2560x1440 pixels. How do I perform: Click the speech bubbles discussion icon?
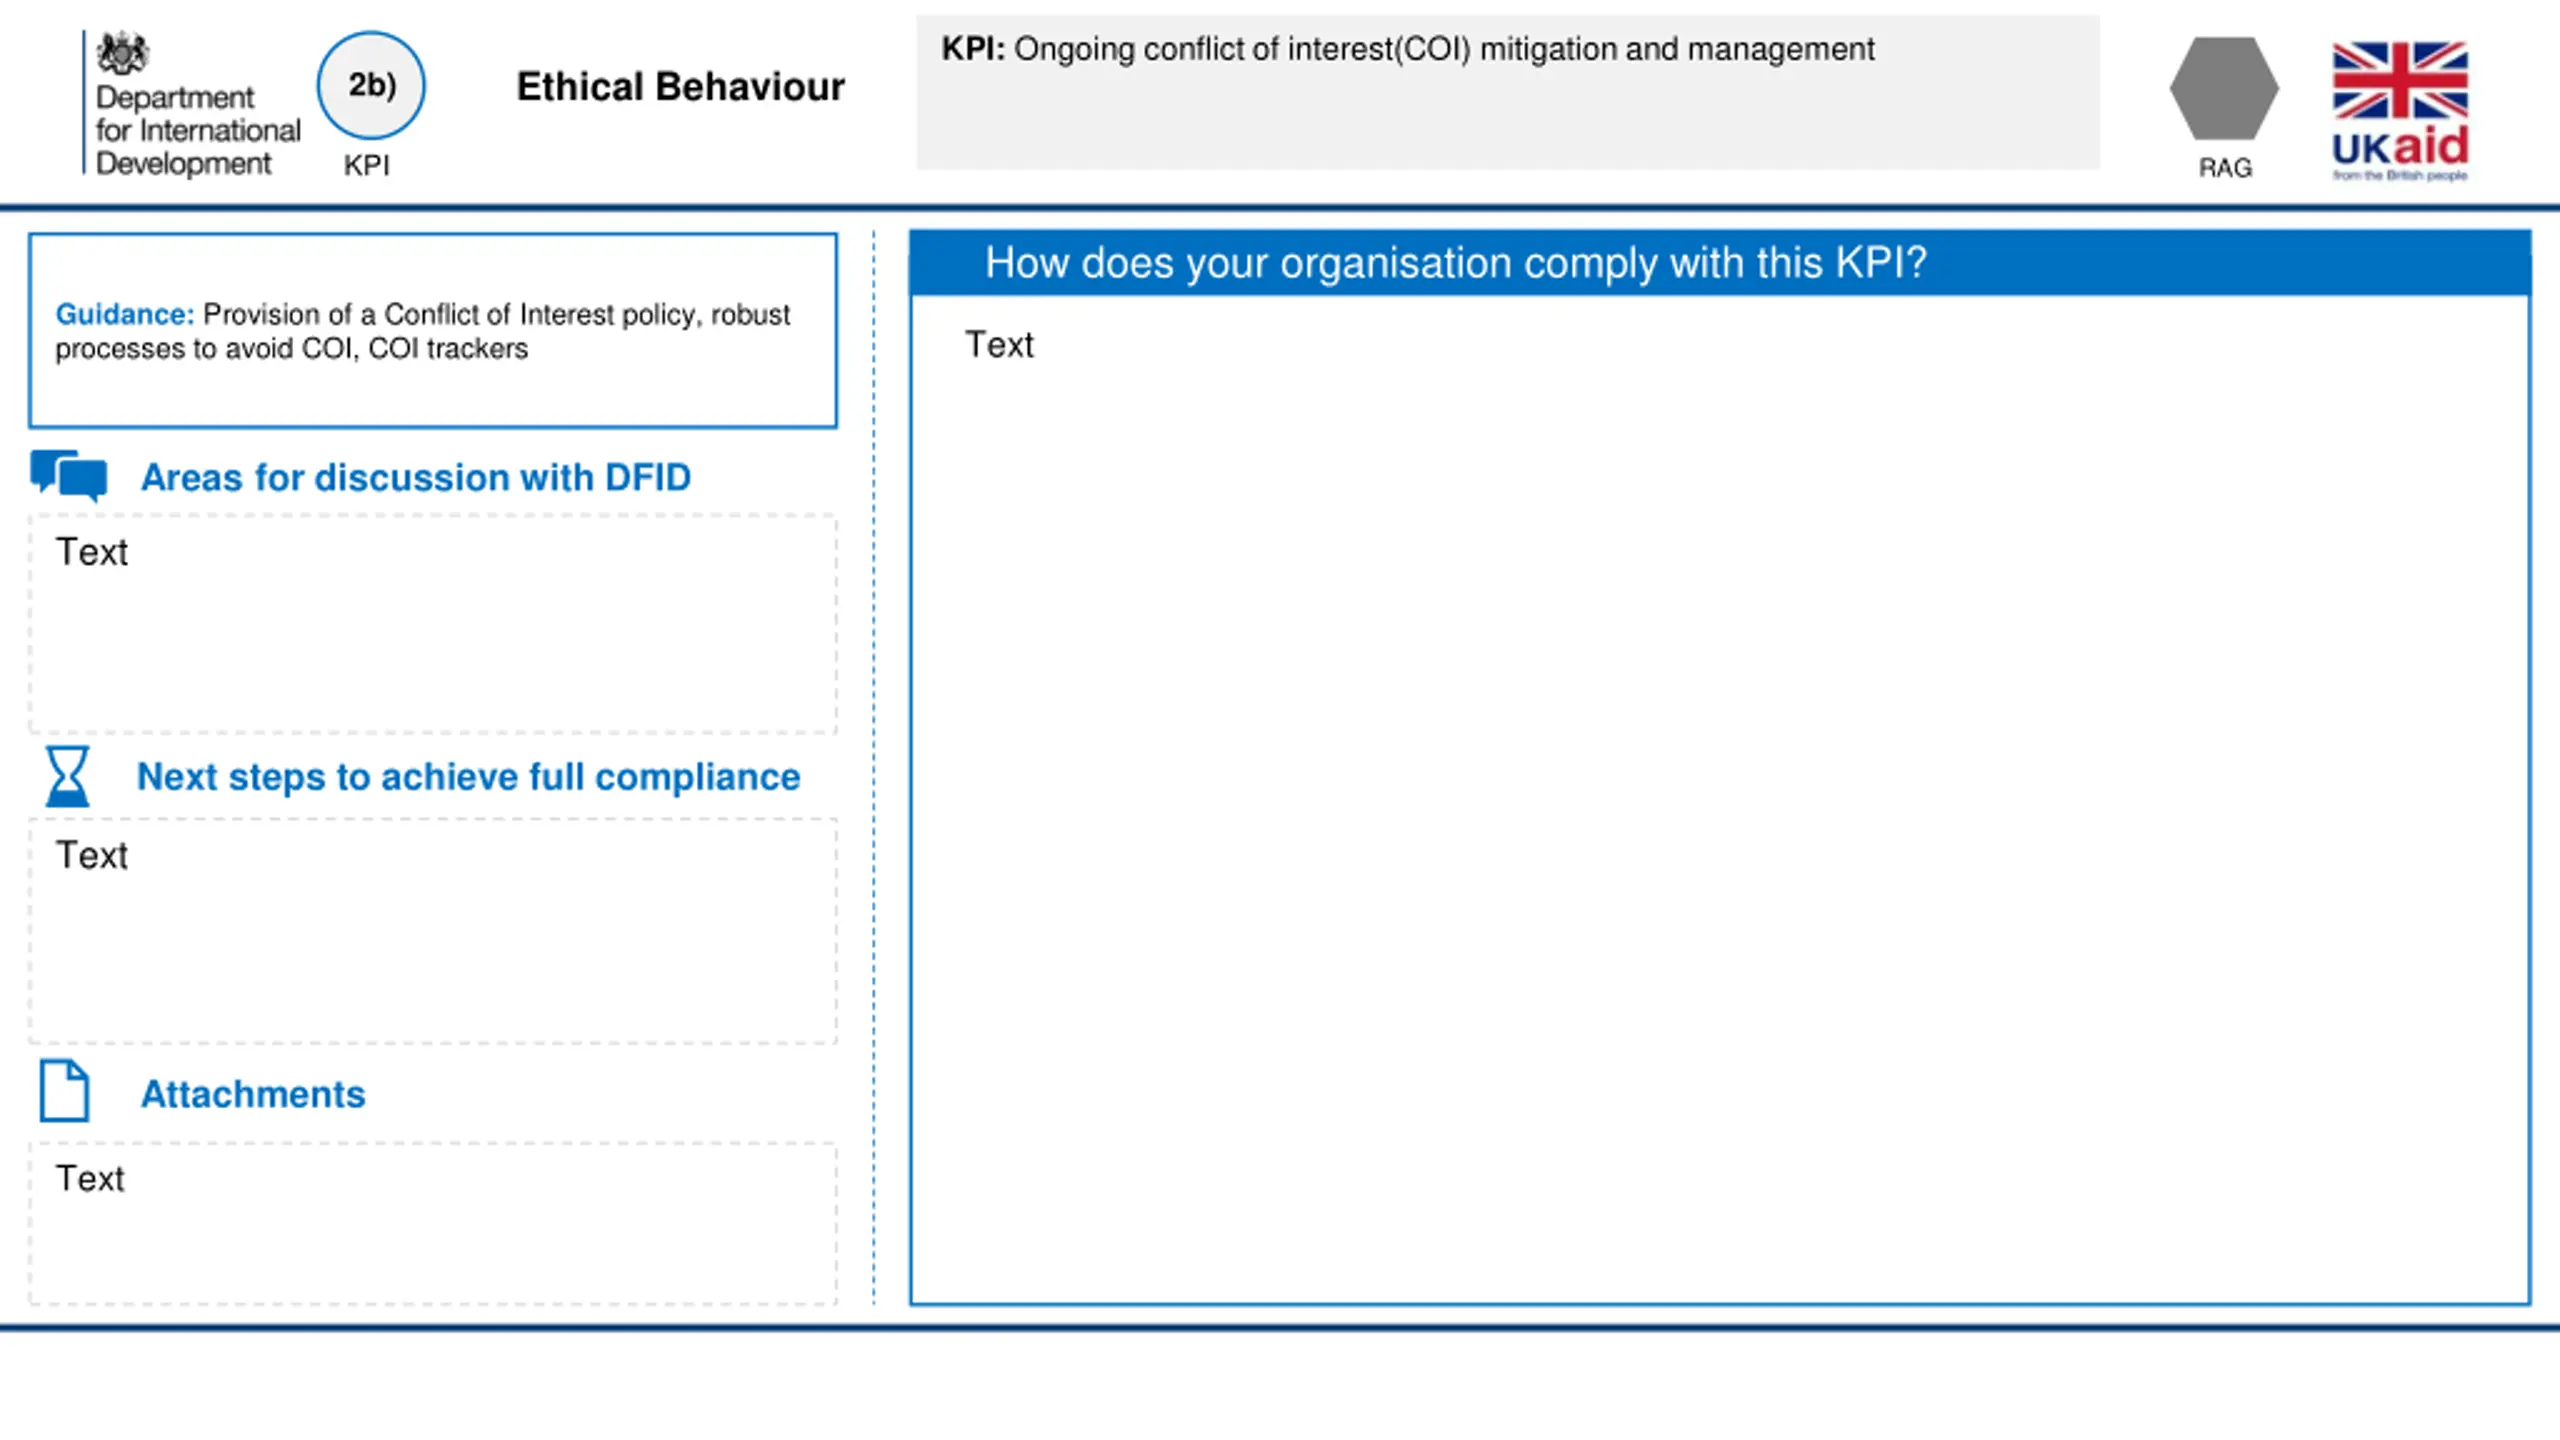[68, 475]
